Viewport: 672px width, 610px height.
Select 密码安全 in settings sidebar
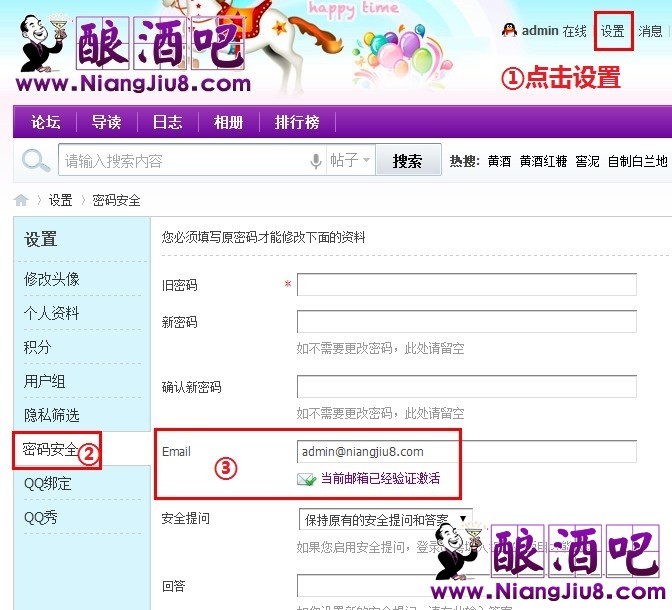51,449
